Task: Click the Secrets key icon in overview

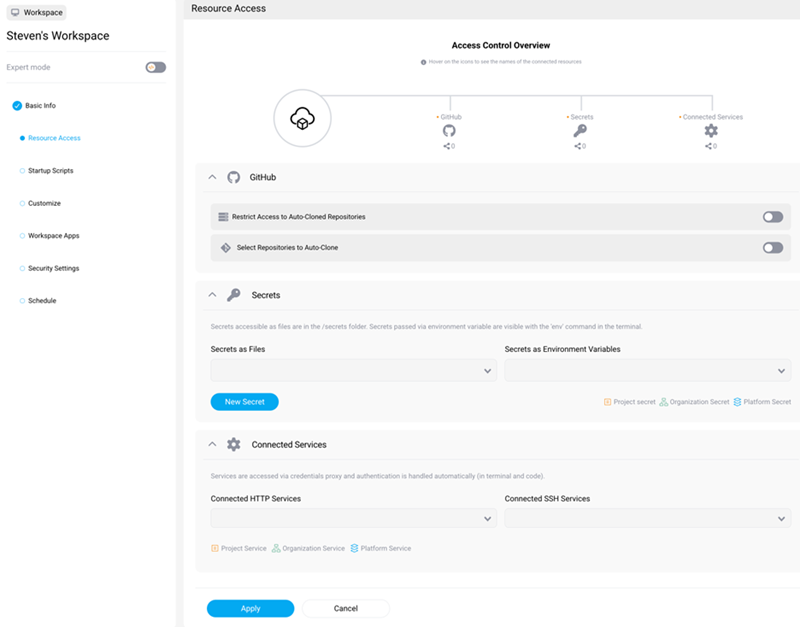Action: [x=580, y=131]
